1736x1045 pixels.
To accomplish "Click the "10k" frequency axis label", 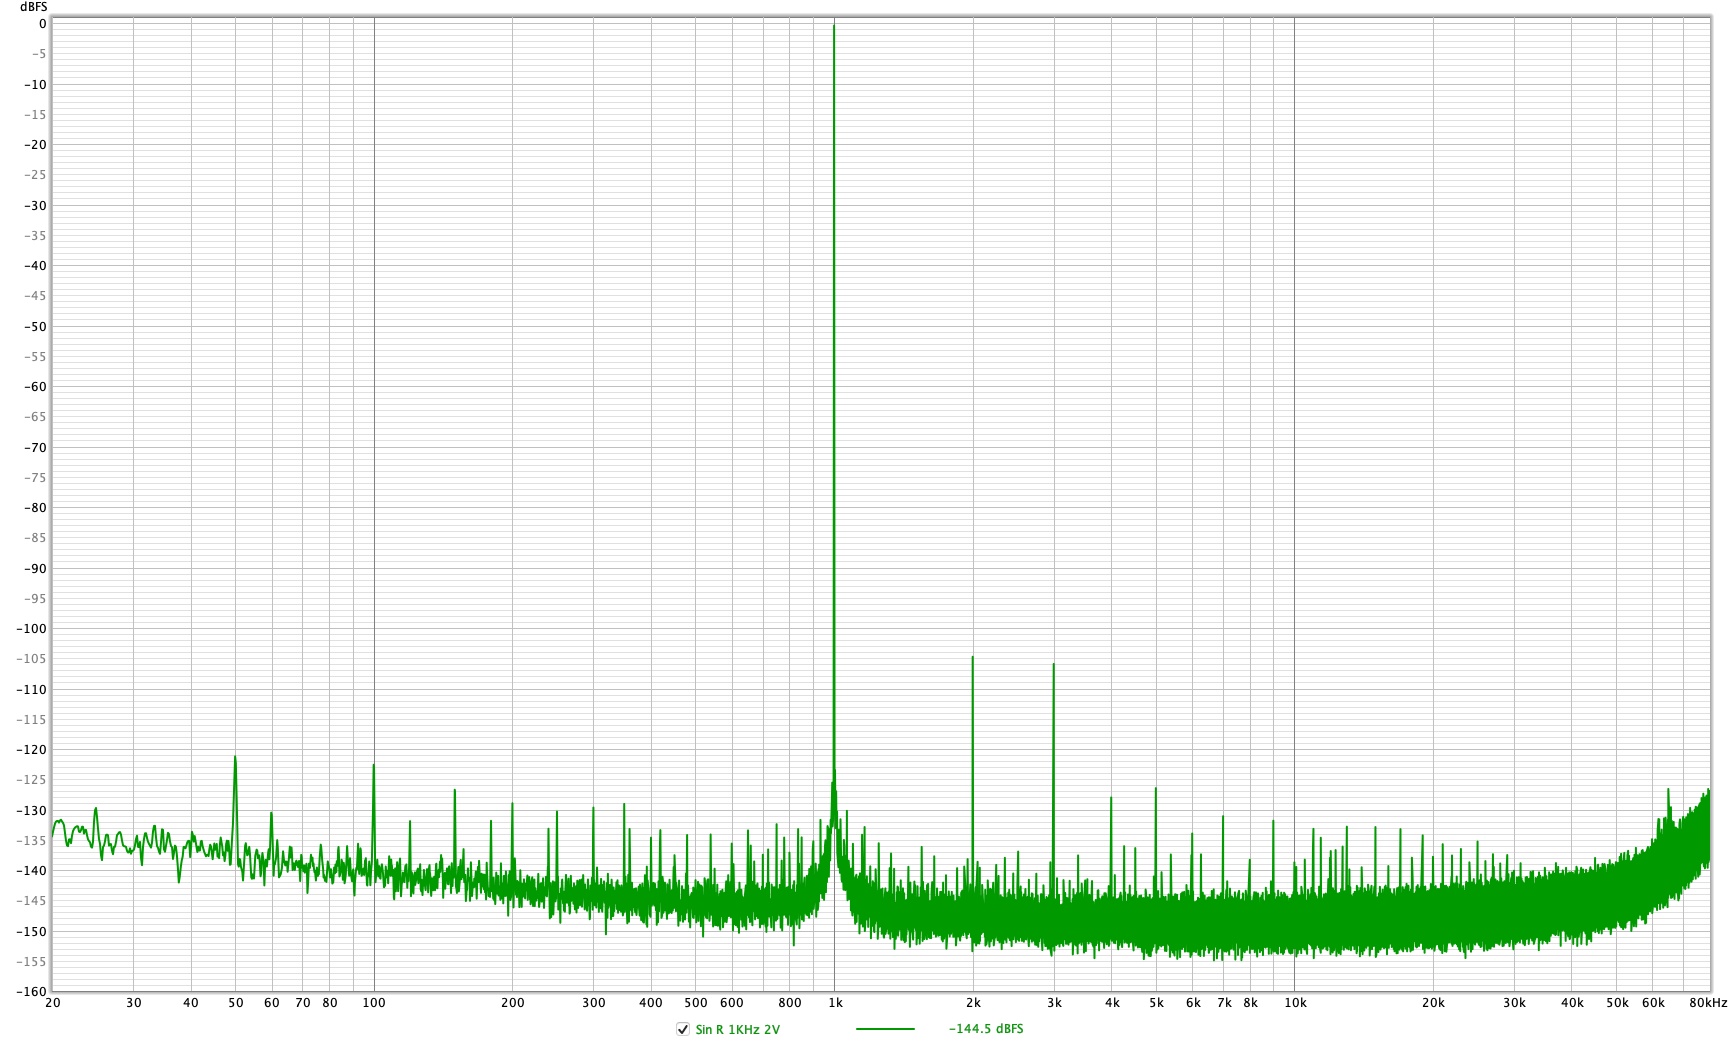I will (1295, 1003).
